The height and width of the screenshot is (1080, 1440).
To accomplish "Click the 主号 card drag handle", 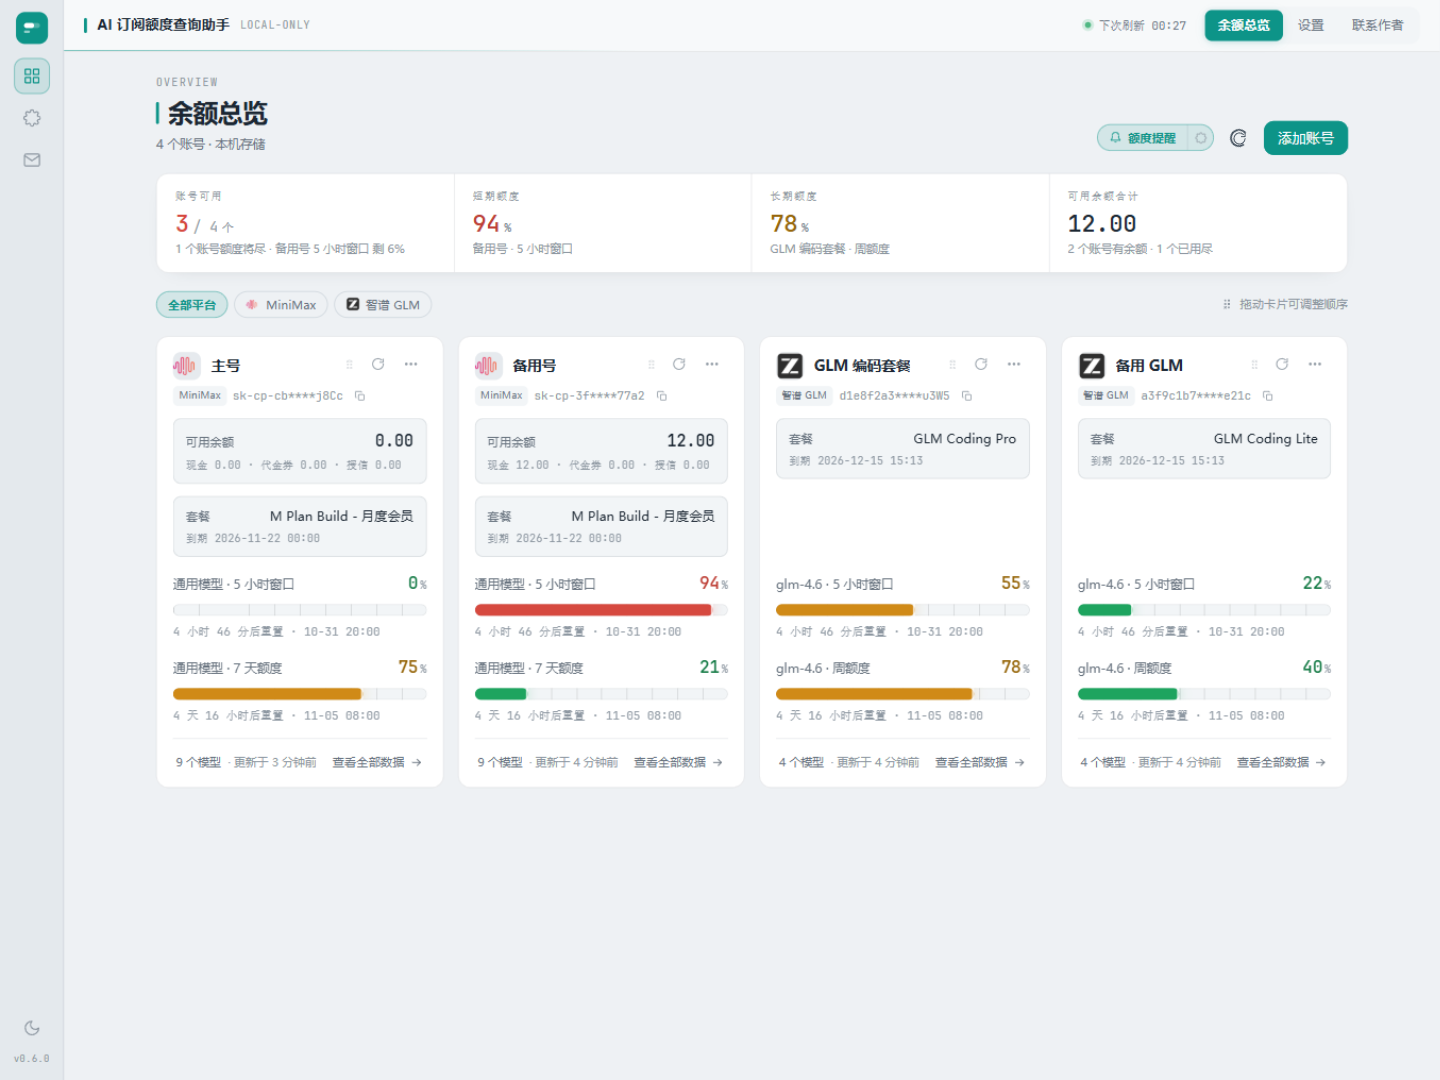I will [x=349, y=364].
